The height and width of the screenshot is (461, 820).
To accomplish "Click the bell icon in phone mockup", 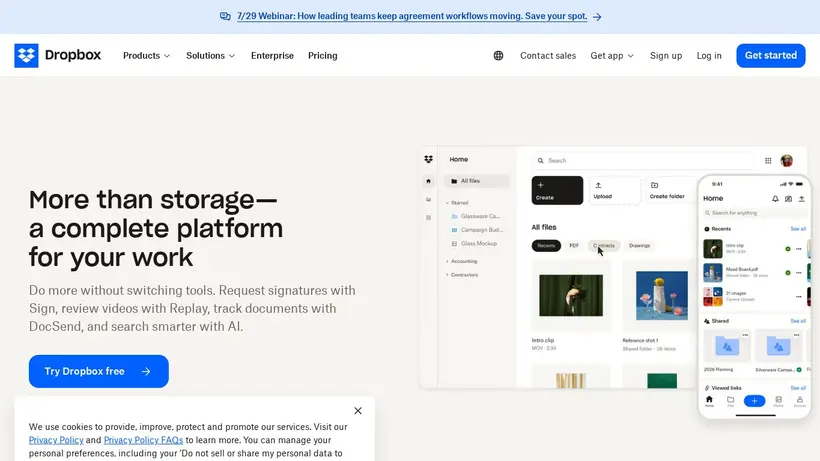I will point(775,199).
